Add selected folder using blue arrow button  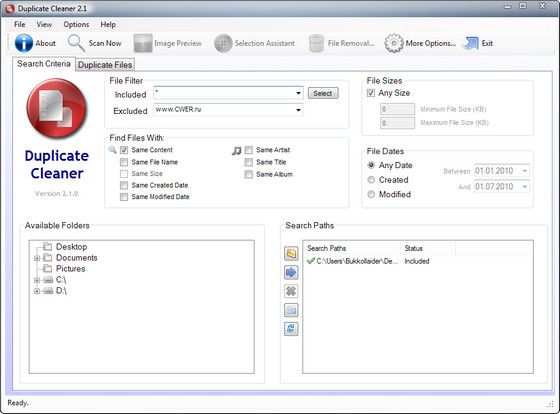coord(291,273)
